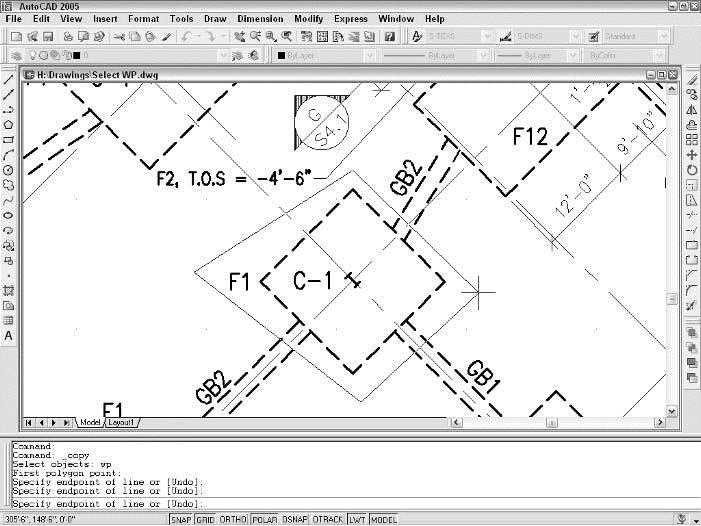The image size is (701, 526).
Task: Click black layer color swatch
Action: (x=76, y=55)
